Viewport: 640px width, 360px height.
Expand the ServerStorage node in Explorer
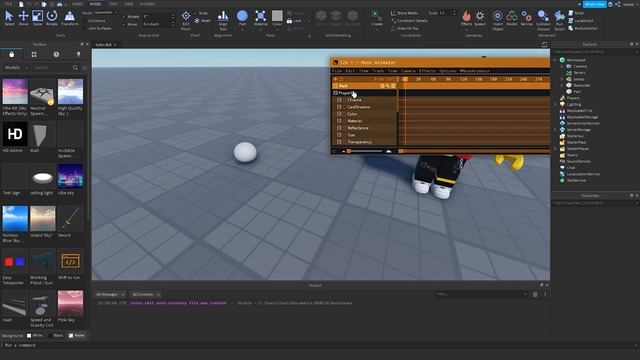click(555, 130)
